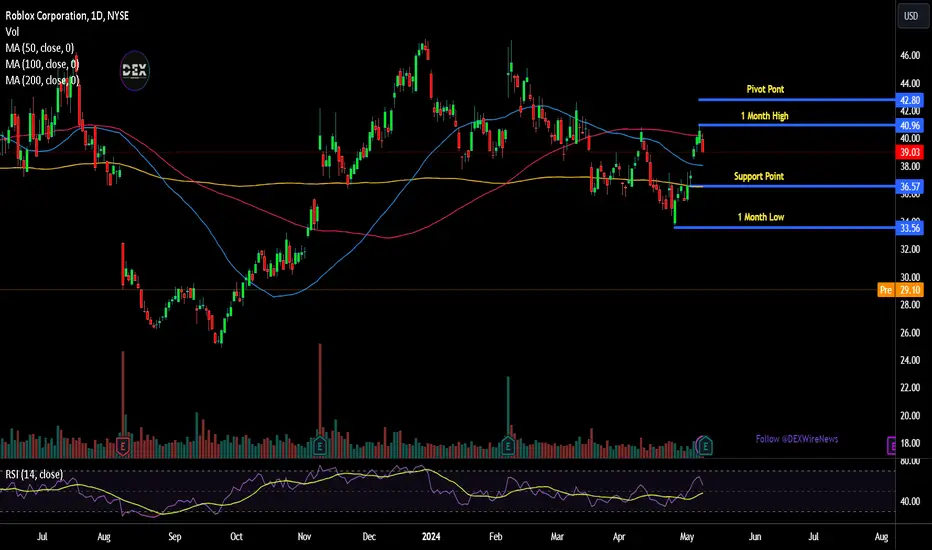
Task: Click the Mar label on time axis
Action: [x=557, y=536]
